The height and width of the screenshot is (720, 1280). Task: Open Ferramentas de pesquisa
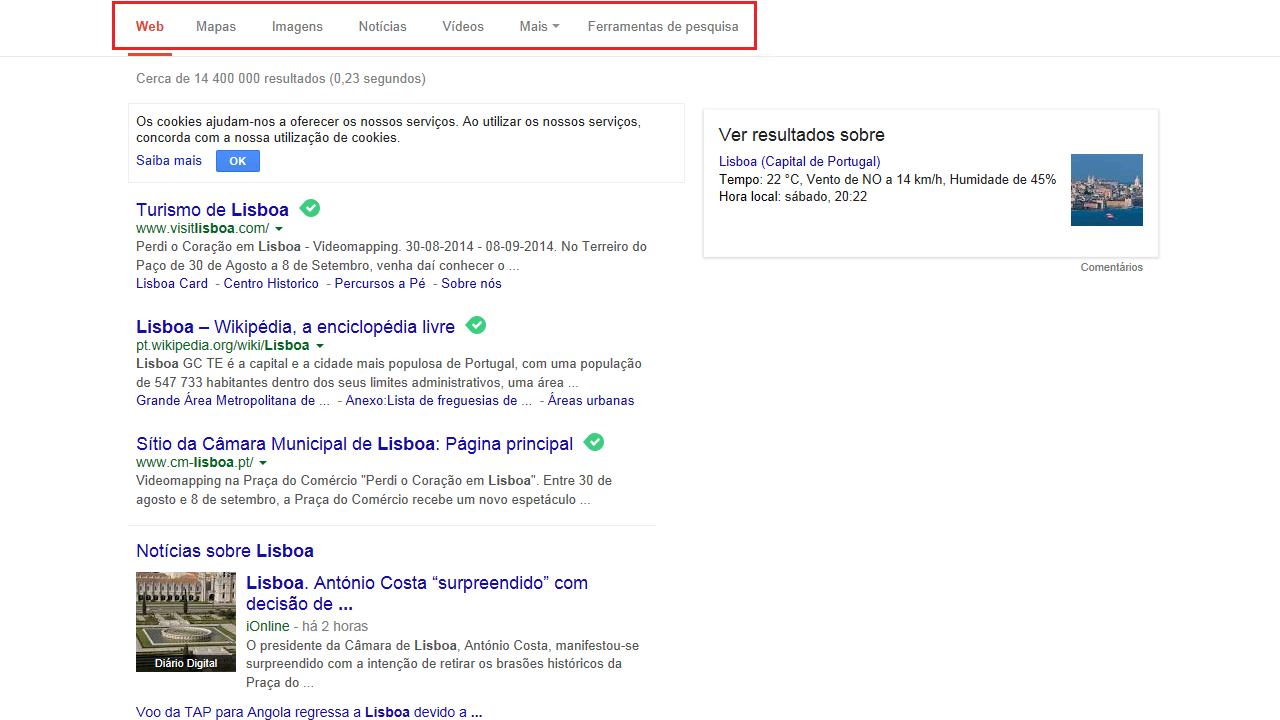pos(663,27)
